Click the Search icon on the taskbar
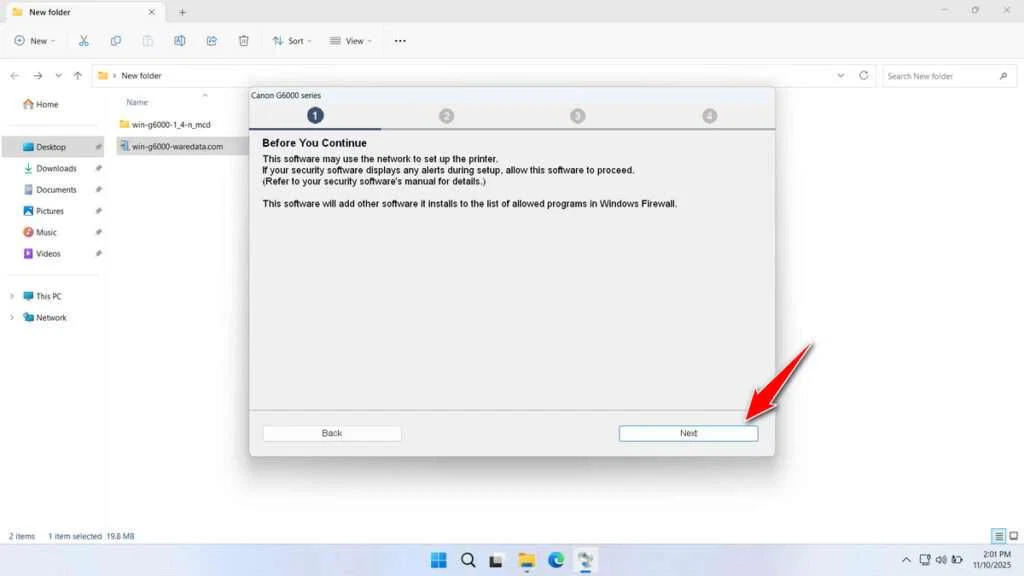This screenshot has width=1024, height=576. (x=468, y=560)
